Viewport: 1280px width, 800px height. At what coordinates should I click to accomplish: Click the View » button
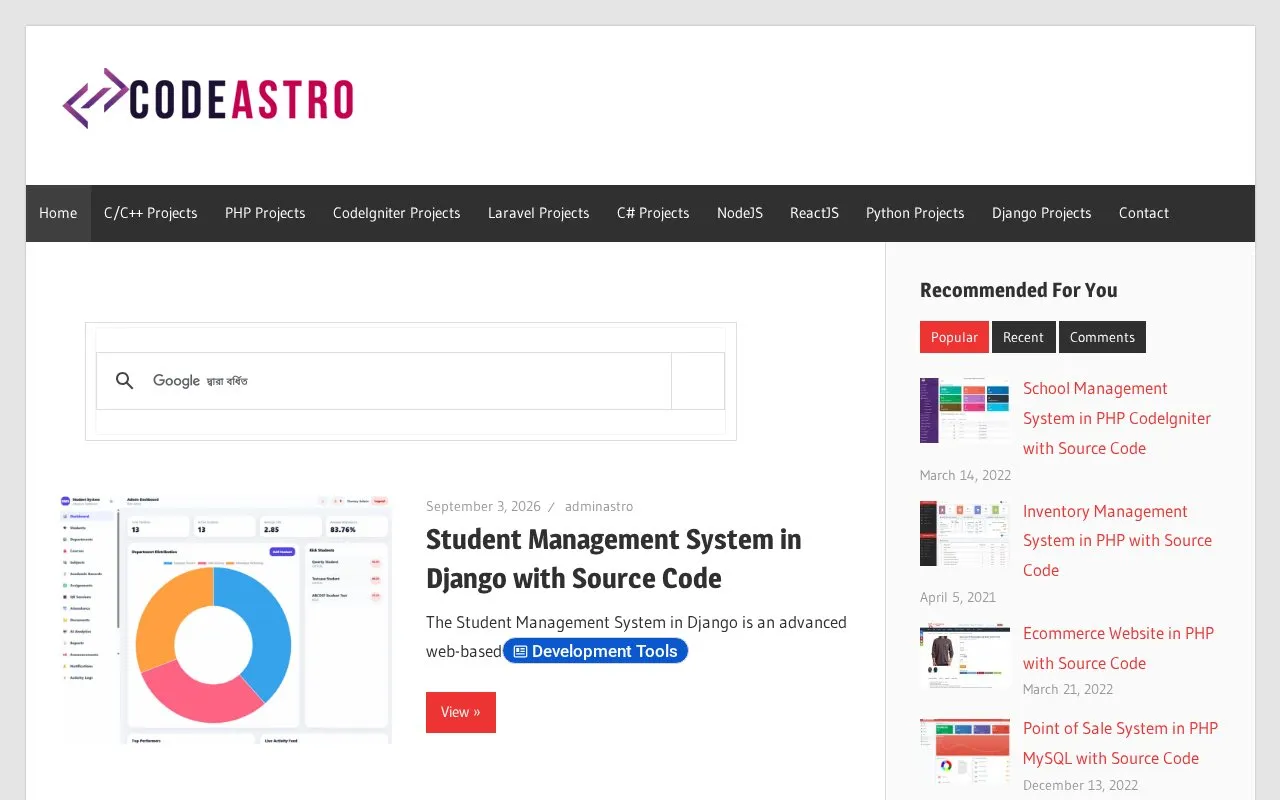(461, 712)
